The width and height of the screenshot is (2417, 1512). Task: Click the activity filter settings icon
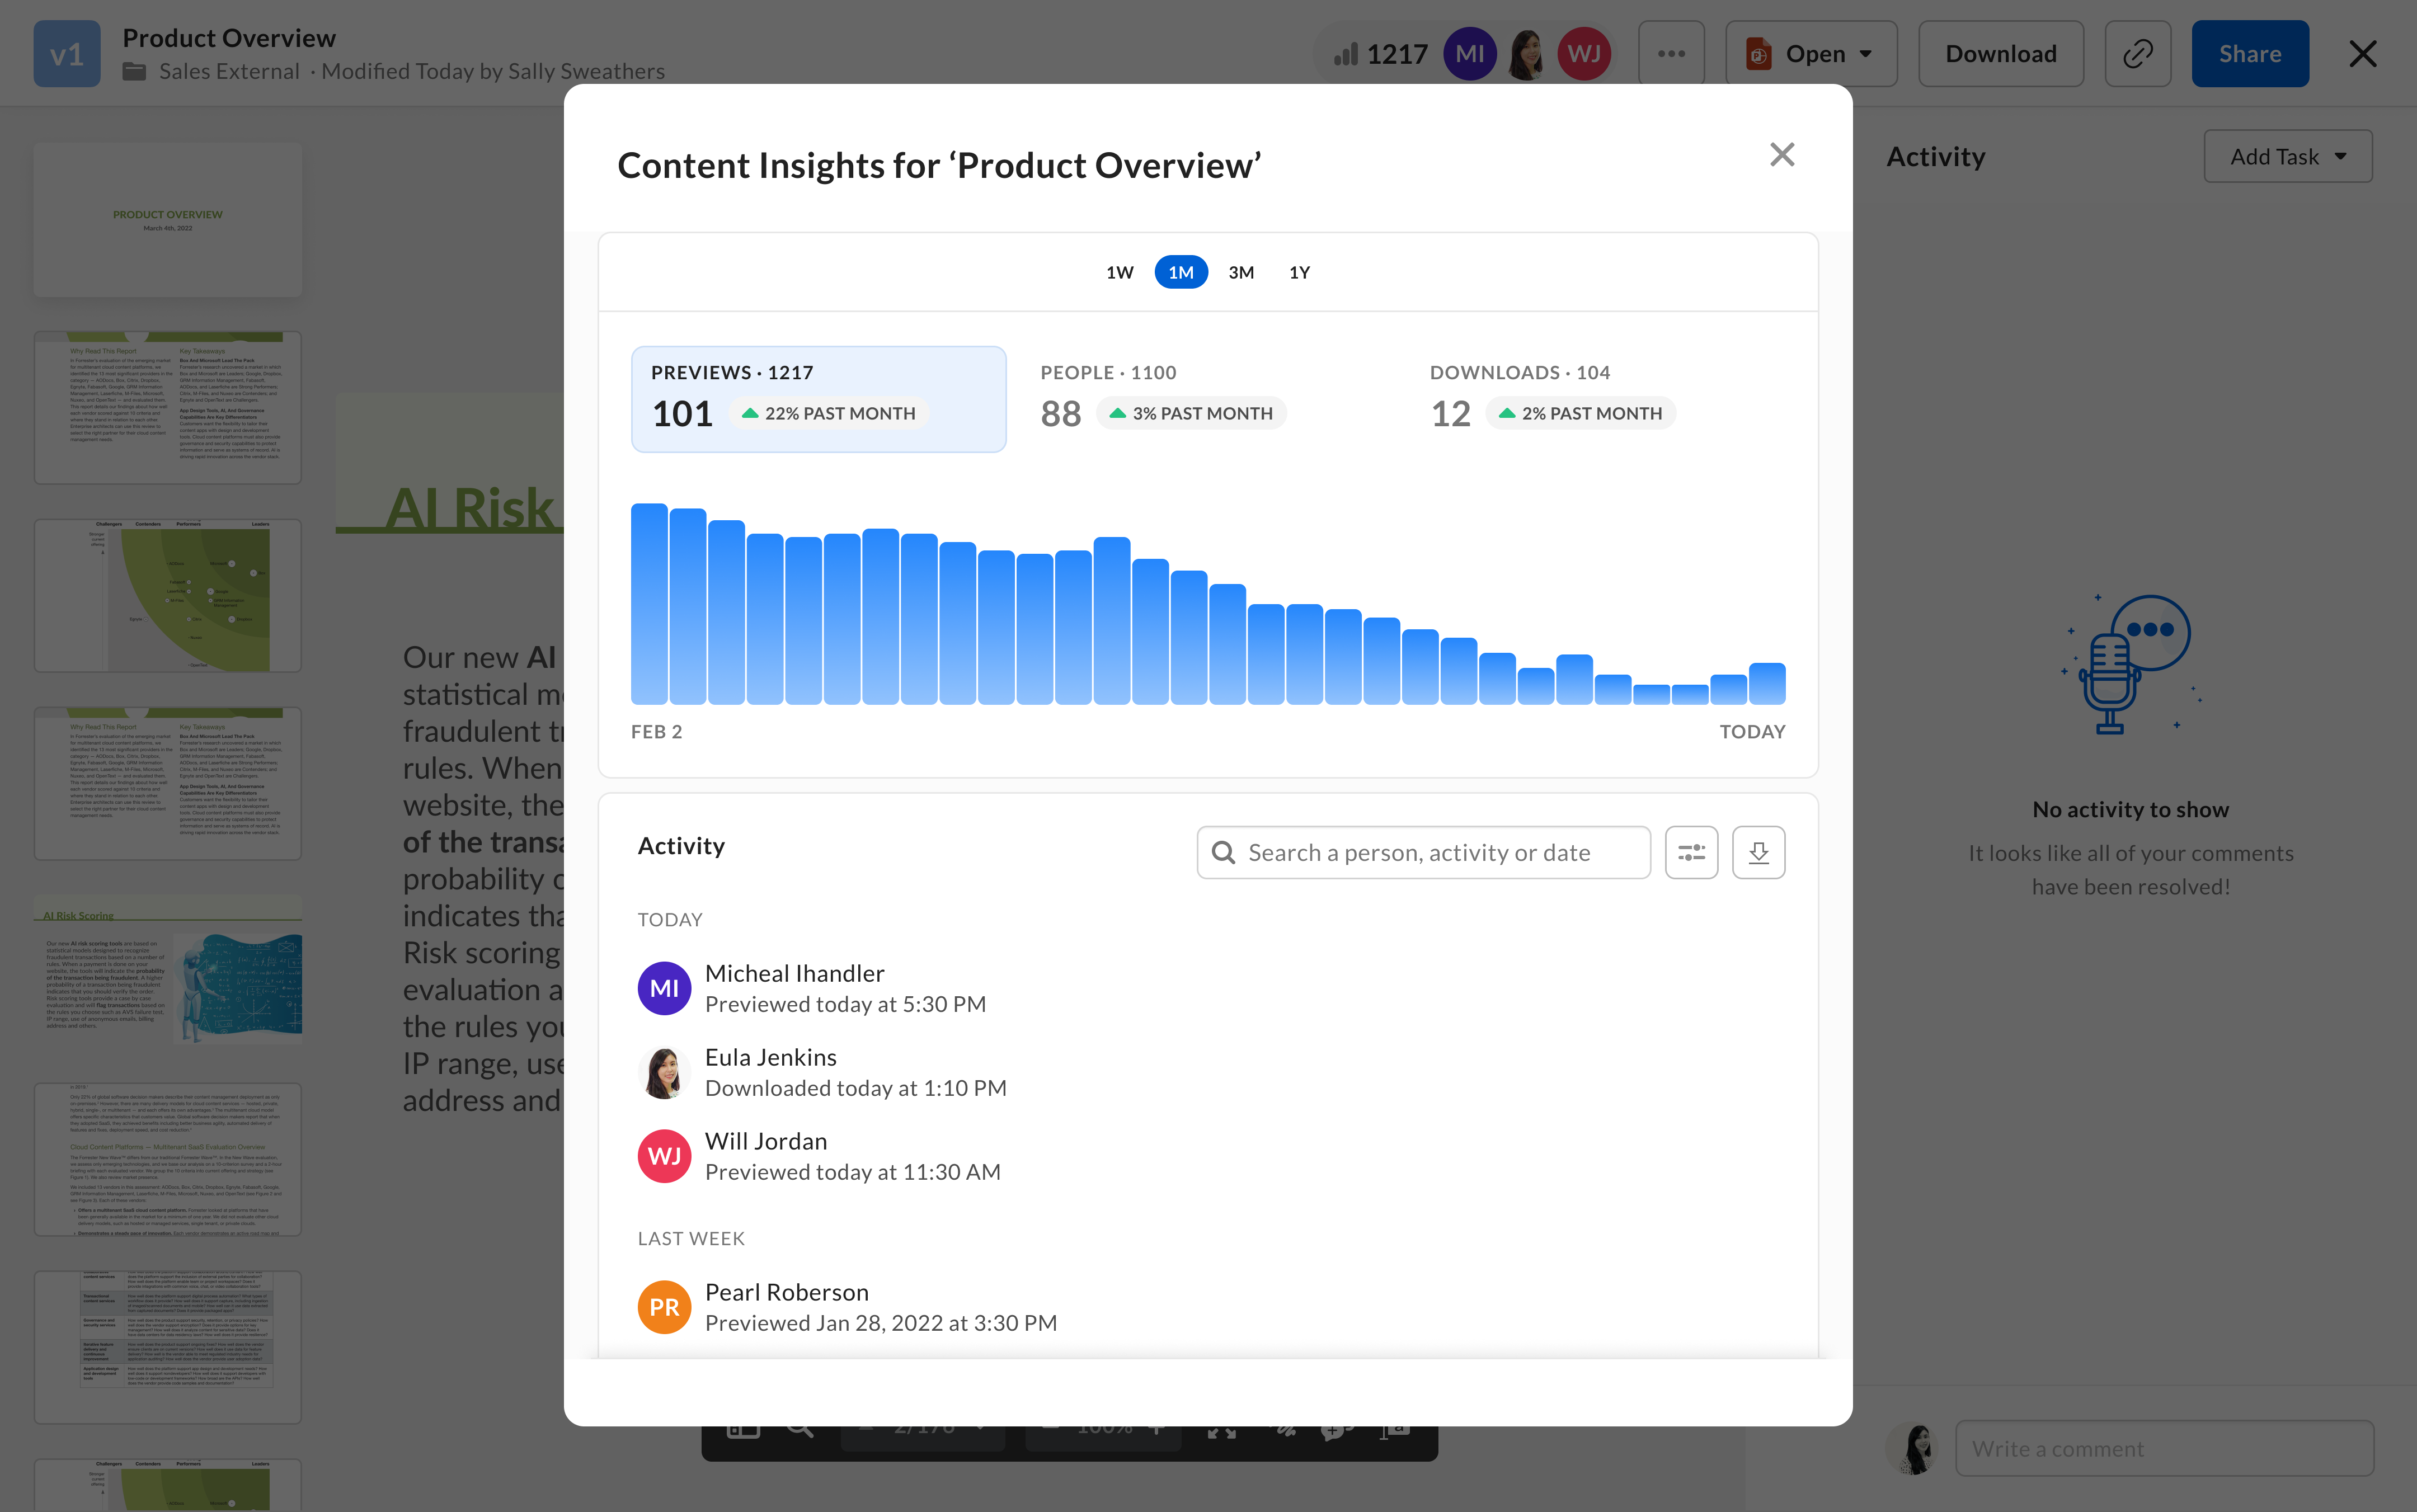point(1691,852)
